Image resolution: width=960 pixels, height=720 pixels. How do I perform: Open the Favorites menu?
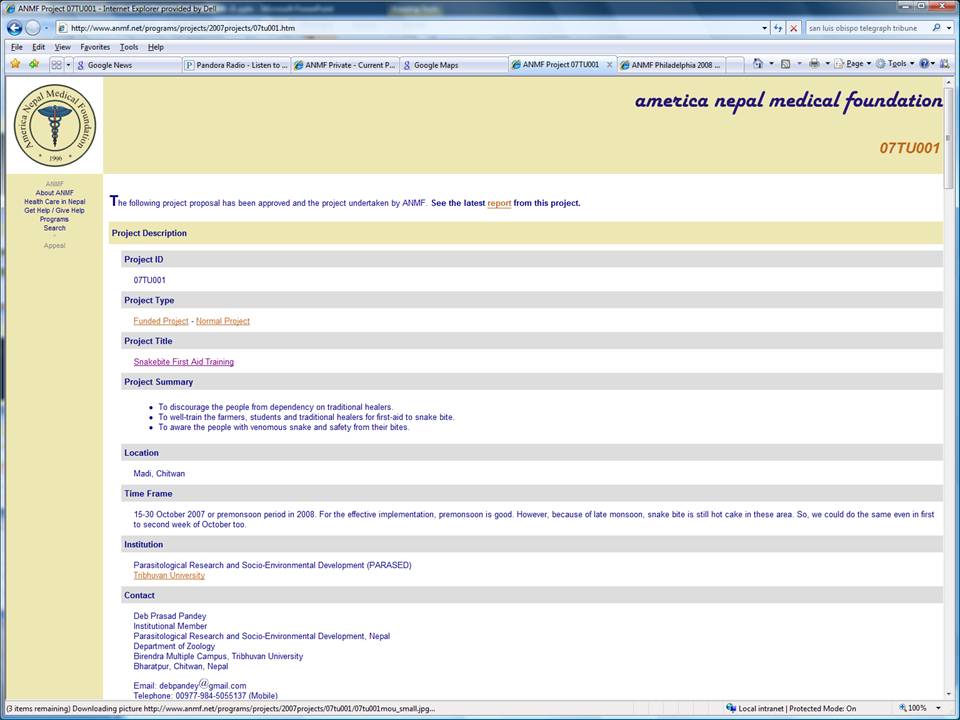[95, 47]
